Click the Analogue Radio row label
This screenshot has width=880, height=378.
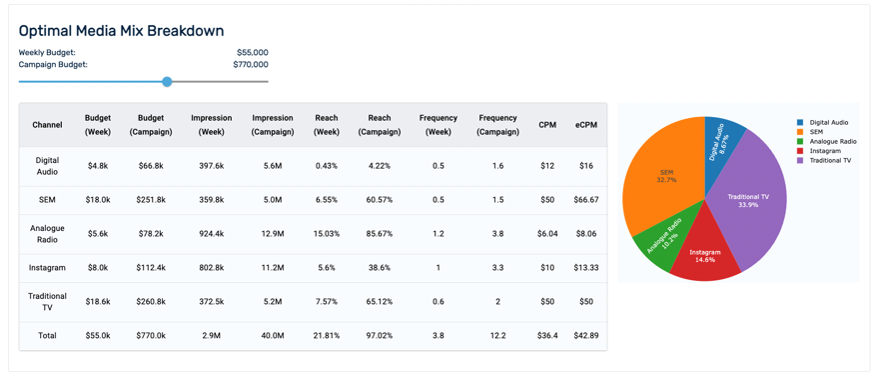(47, 234)
